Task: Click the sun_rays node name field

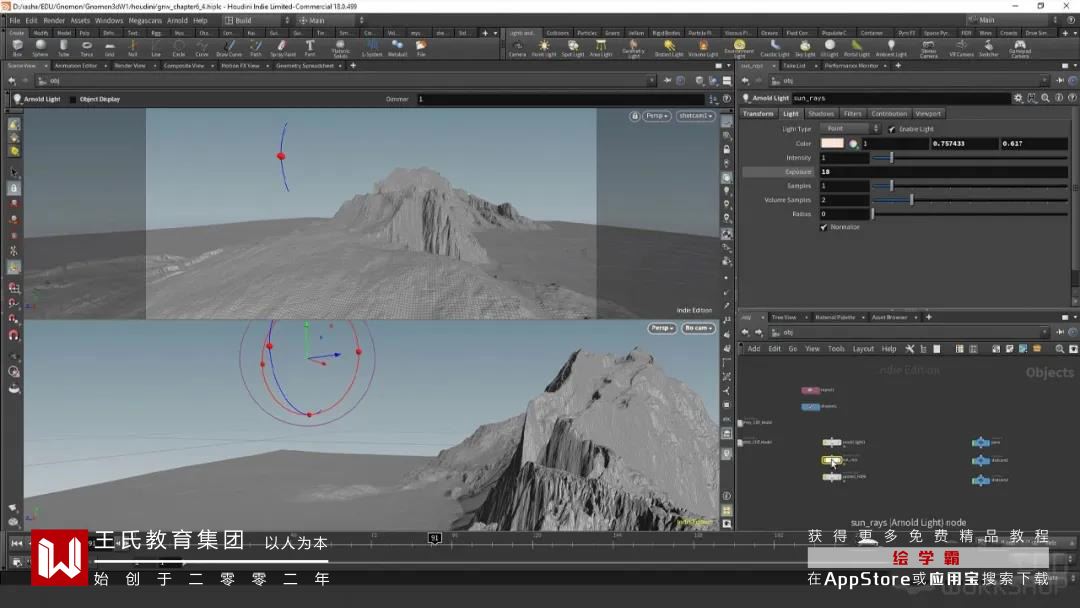Action: [900, 98]
